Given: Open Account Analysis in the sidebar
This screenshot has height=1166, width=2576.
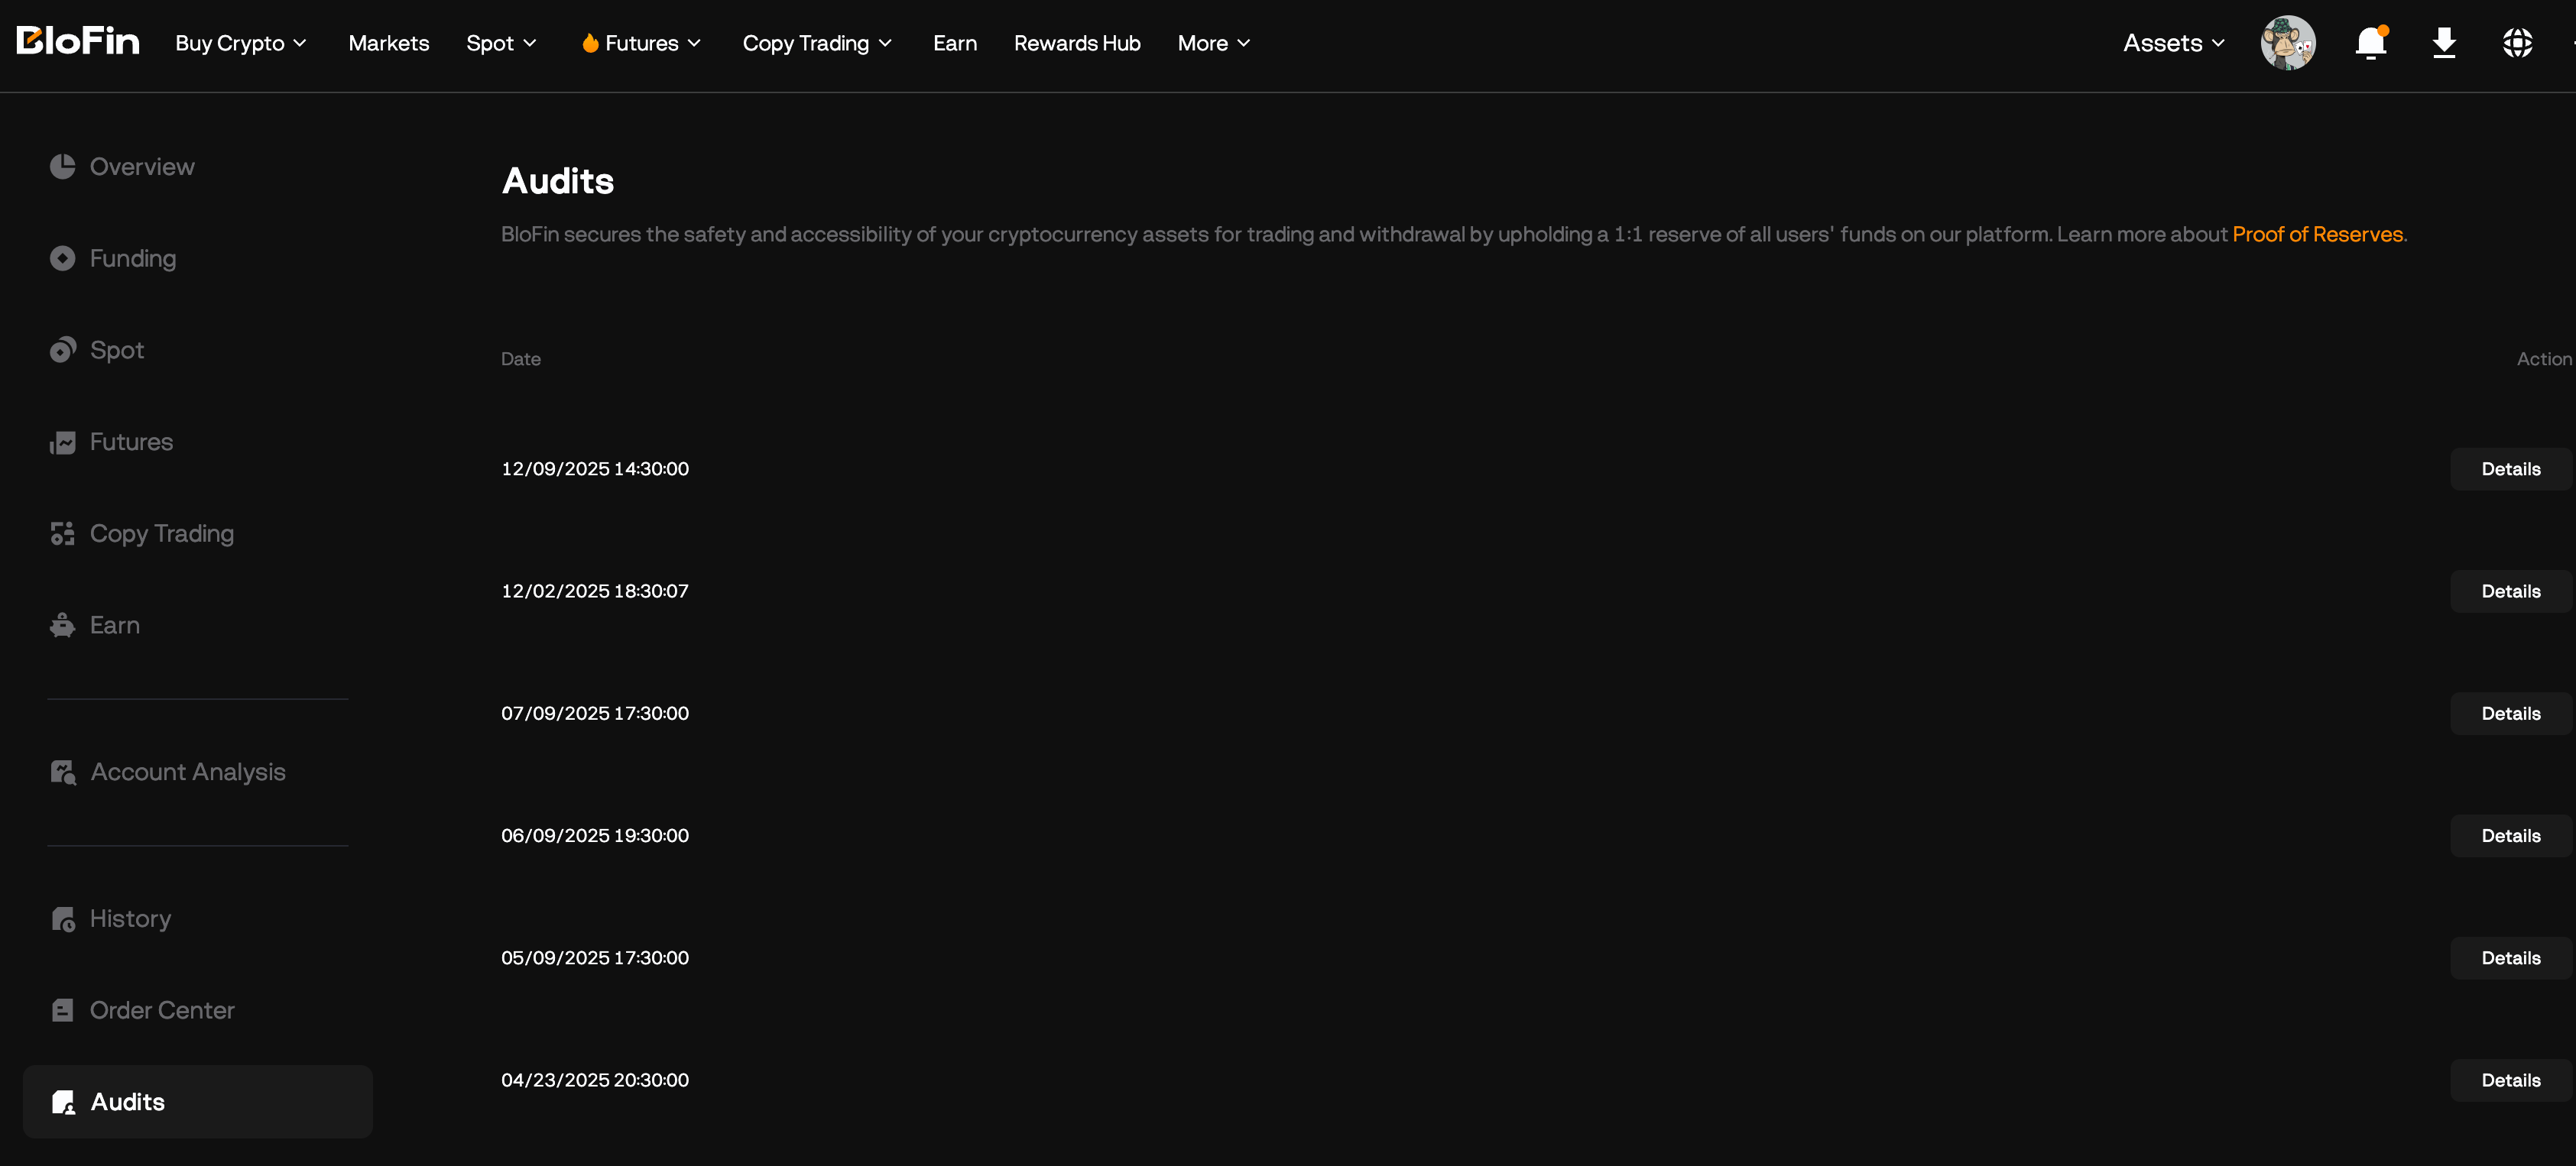Looking at the screenshot, I should (187, 772).
